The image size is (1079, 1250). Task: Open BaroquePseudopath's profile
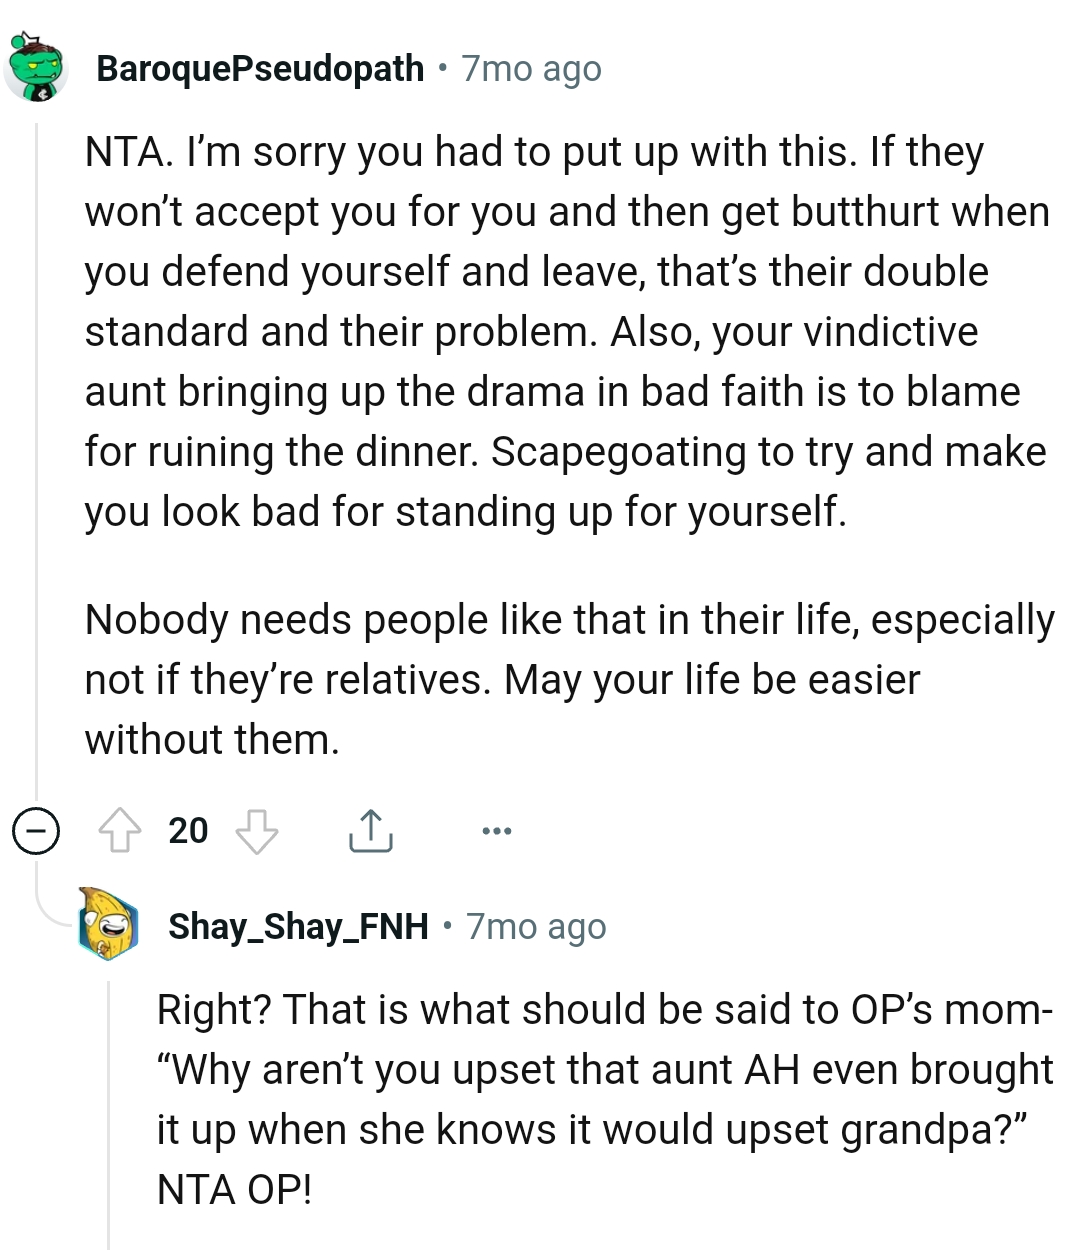point(258,68)
